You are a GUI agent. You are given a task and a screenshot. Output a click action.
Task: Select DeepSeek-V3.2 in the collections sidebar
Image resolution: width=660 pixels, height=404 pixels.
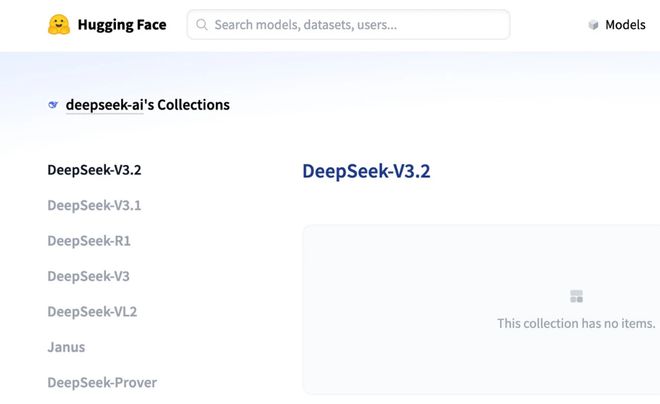pos(94,170)
